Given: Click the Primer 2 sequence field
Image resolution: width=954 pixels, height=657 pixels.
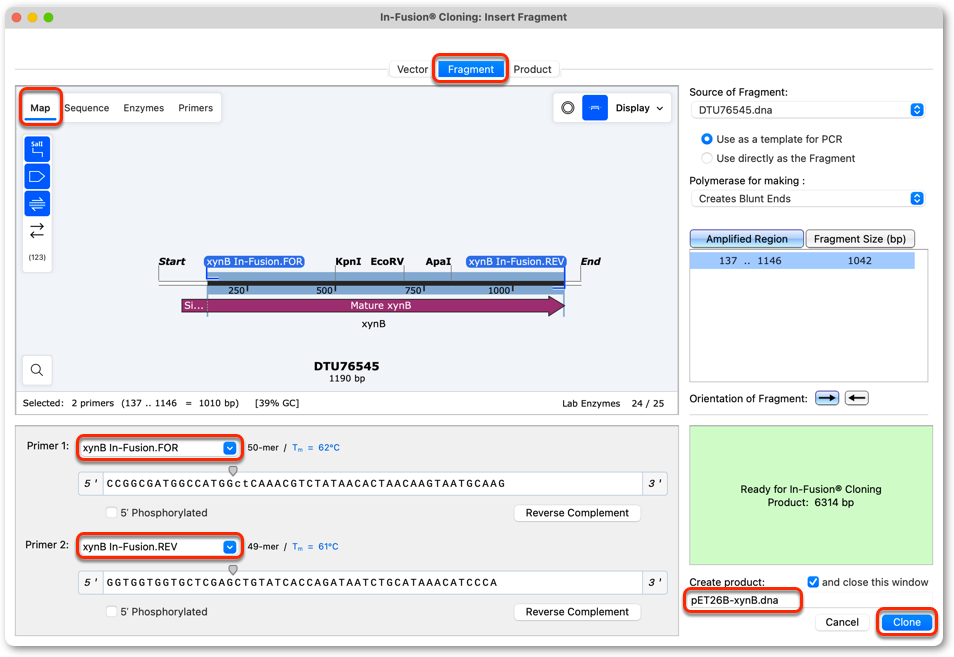Looking at the screenshot, I should [373, 583].
